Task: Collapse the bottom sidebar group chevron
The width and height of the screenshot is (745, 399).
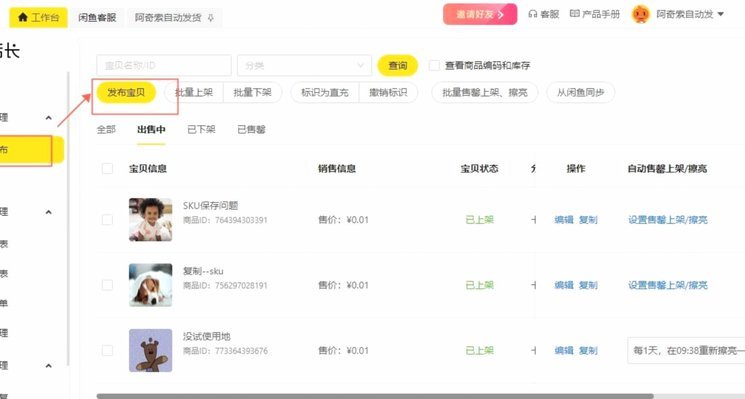Action: (x=48, y=366)
